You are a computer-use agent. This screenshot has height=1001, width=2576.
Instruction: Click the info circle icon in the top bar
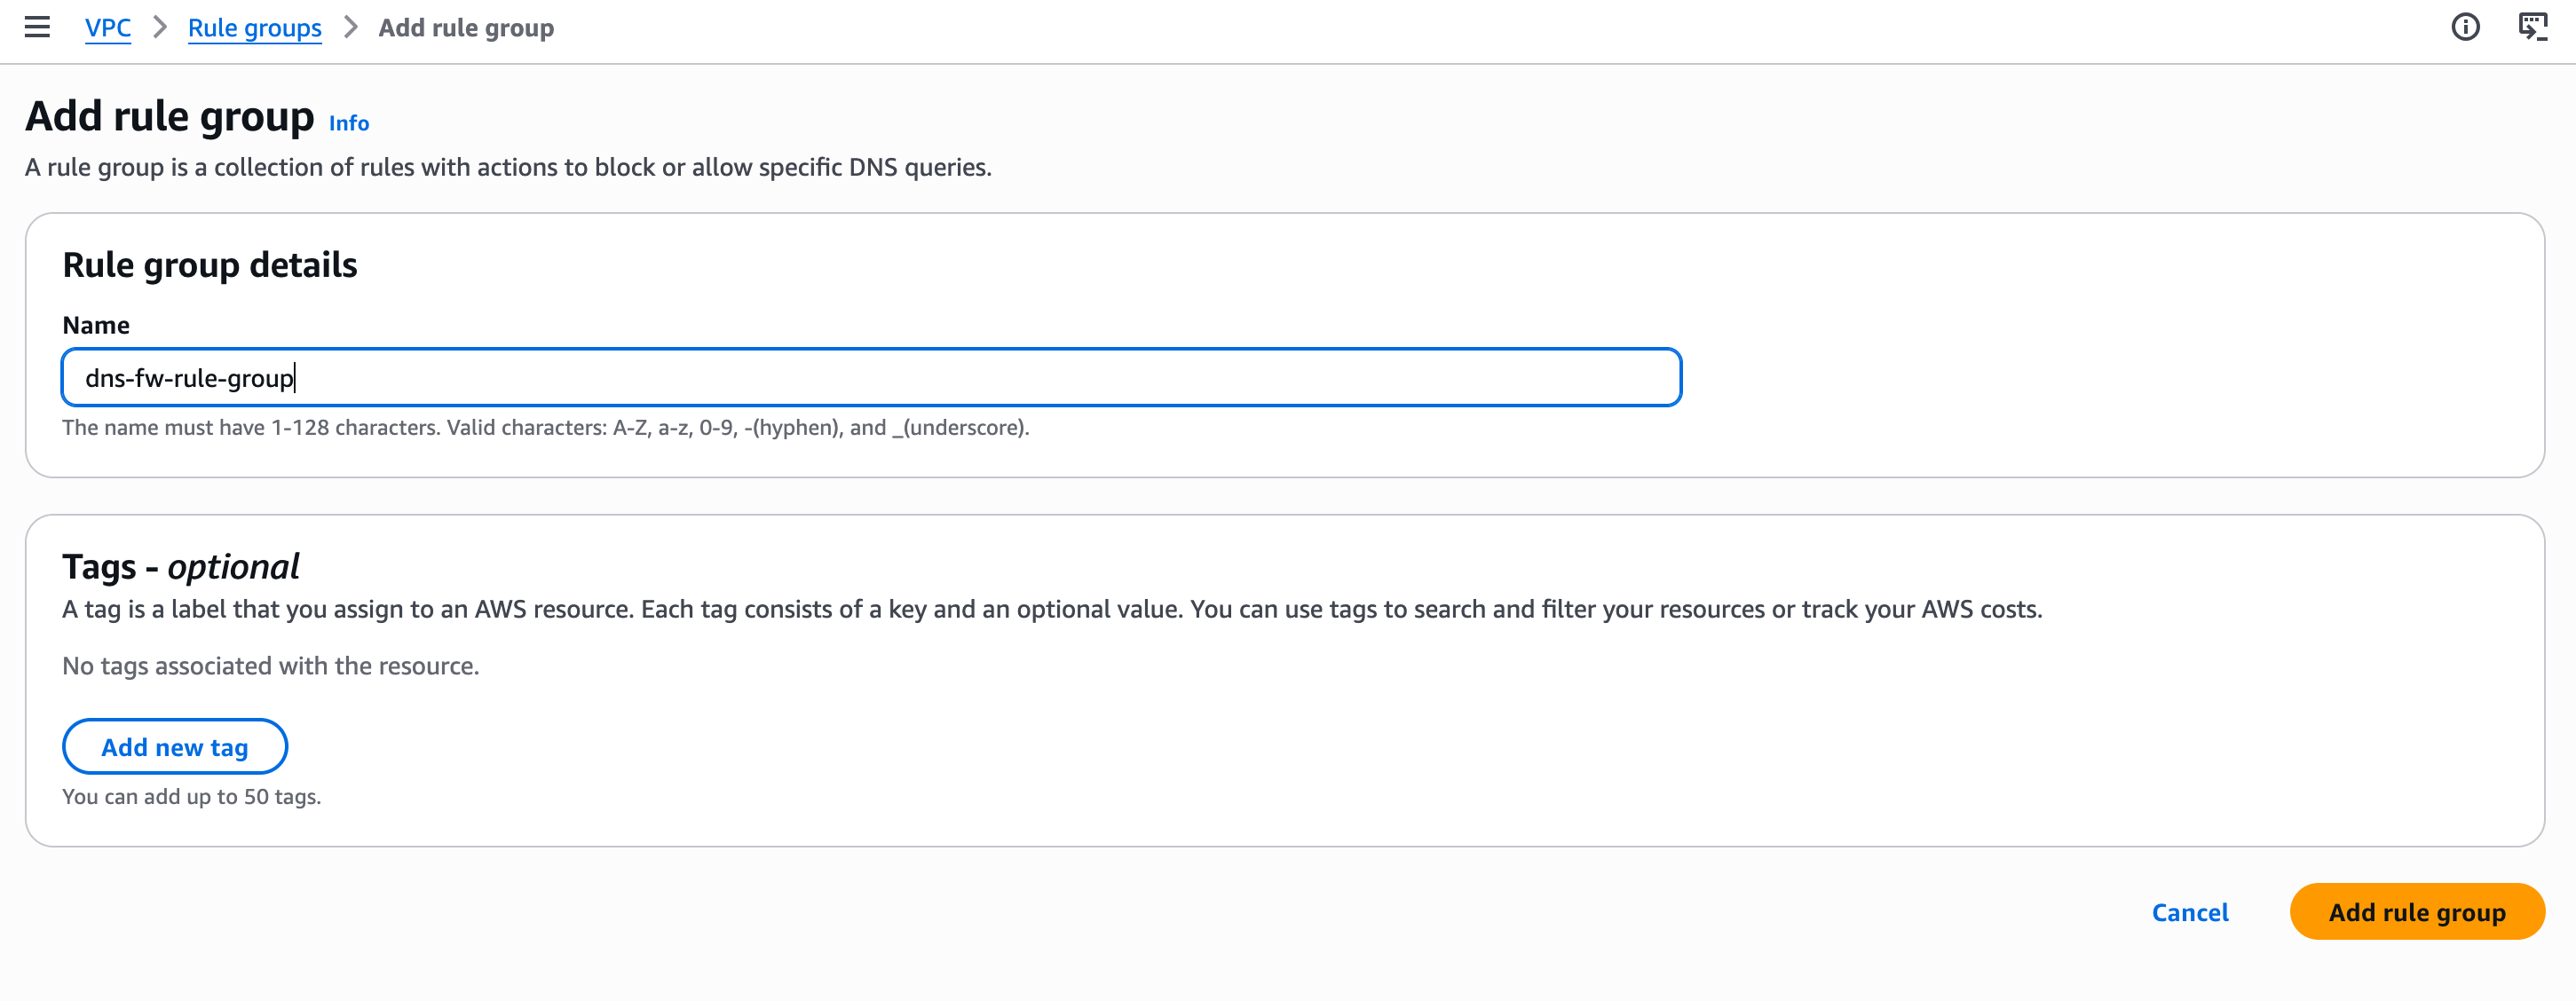[2465, 27]
